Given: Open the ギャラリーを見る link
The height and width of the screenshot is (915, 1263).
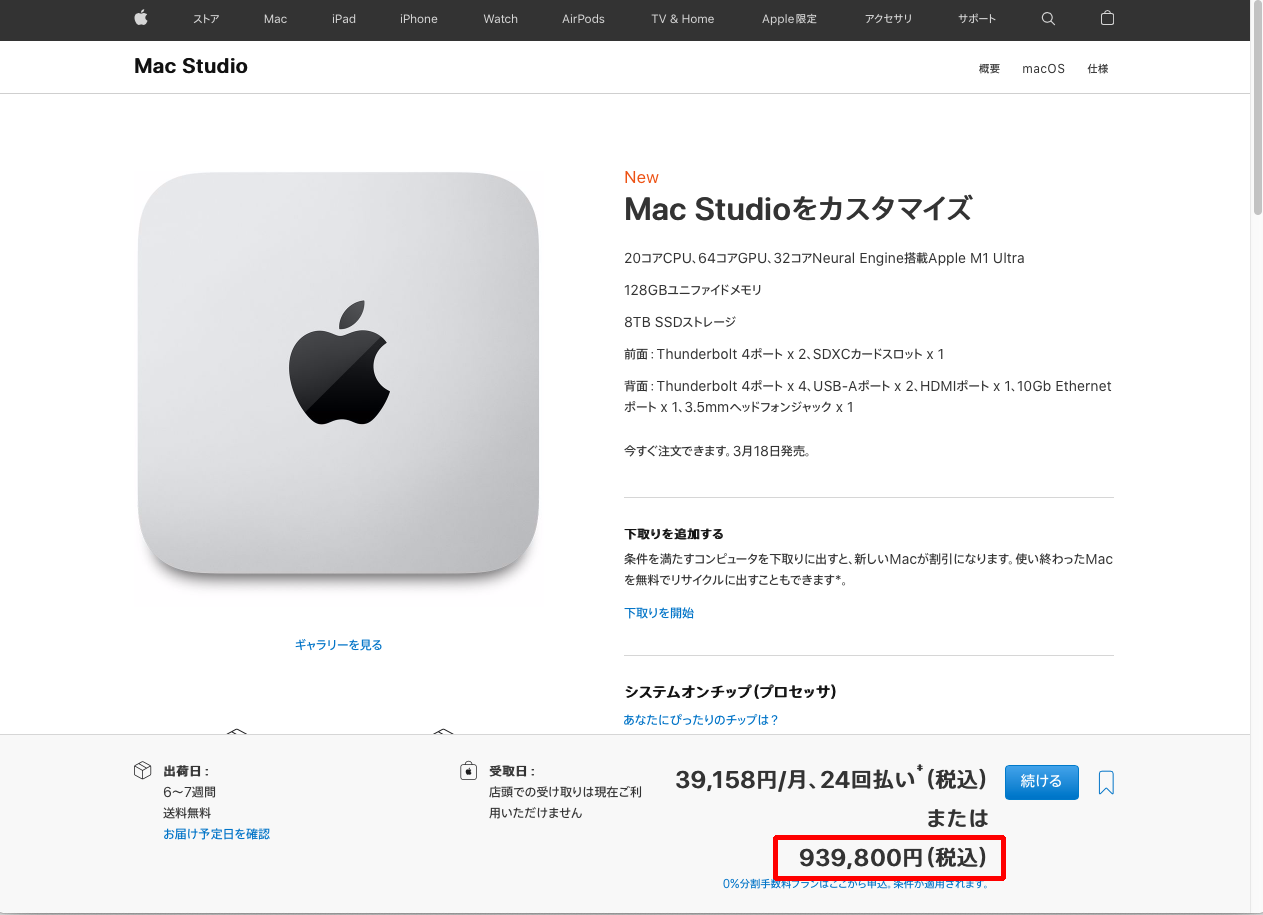Looking at the screenshot, I should pos(338,645).
